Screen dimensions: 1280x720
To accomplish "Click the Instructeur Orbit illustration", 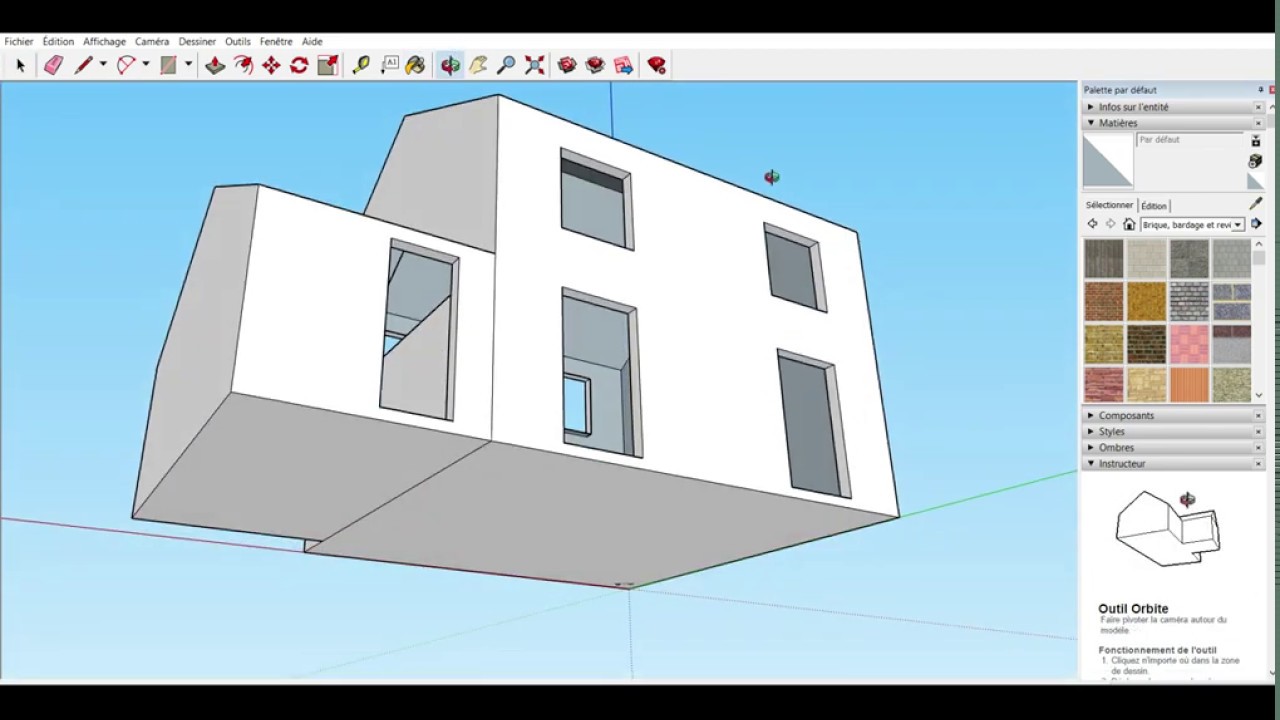I will coord(1168,528).
